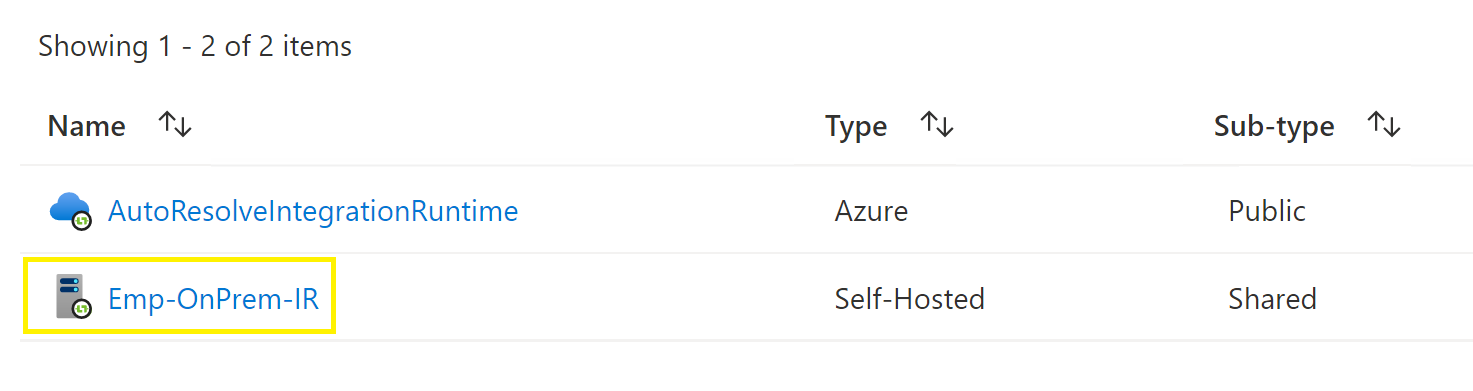Select the Azure type cell
The image size is (1473, 391).
click(x=871, y=211)
